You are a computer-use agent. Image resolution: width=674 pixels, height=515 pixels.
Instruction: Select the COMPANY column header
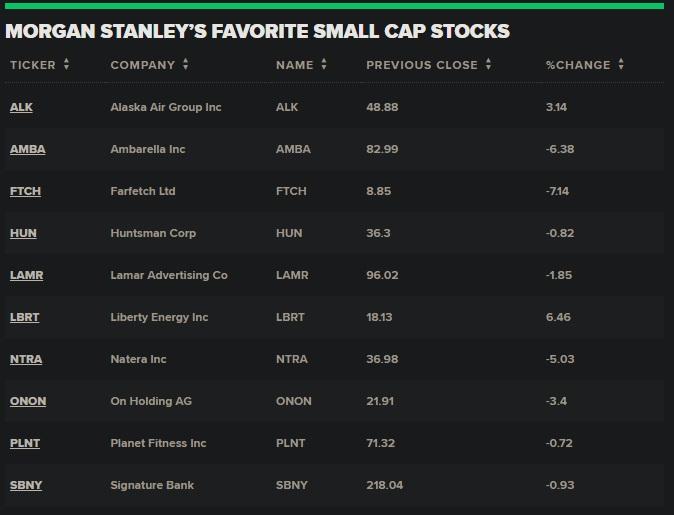click(142, 65)
